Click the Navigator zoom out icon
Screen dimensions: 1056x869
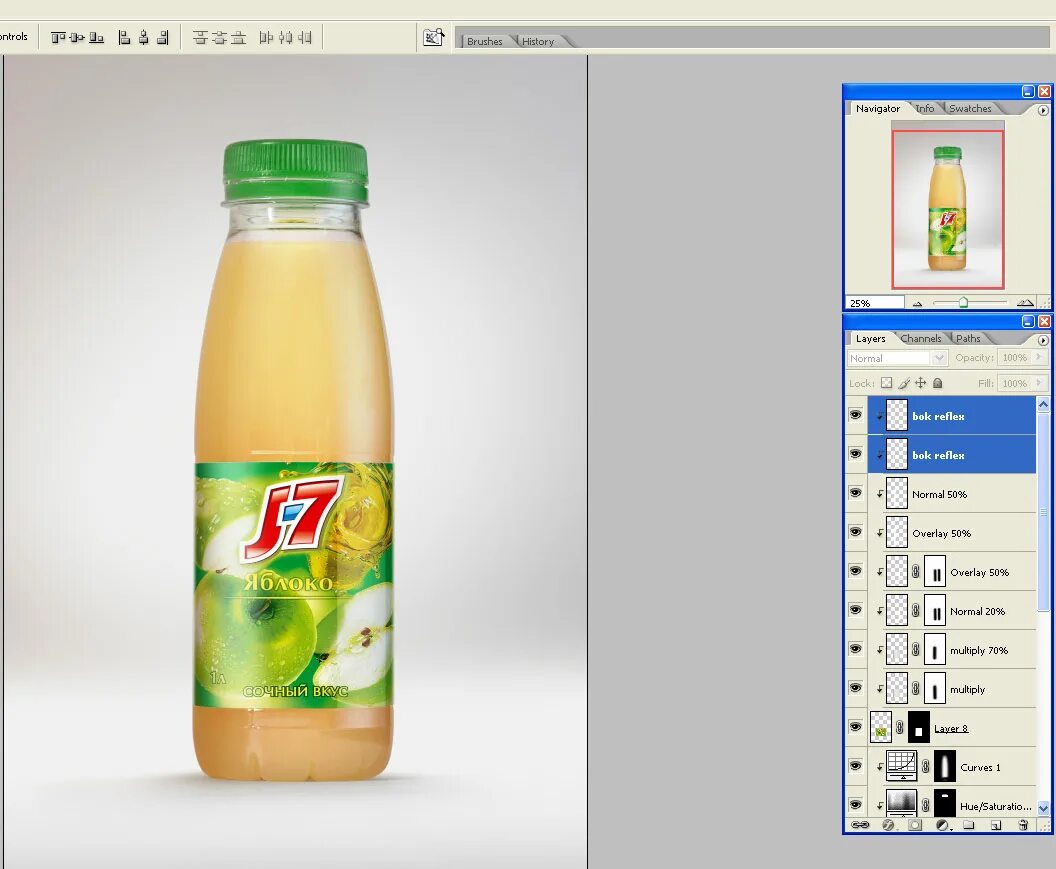pos(917,303)
